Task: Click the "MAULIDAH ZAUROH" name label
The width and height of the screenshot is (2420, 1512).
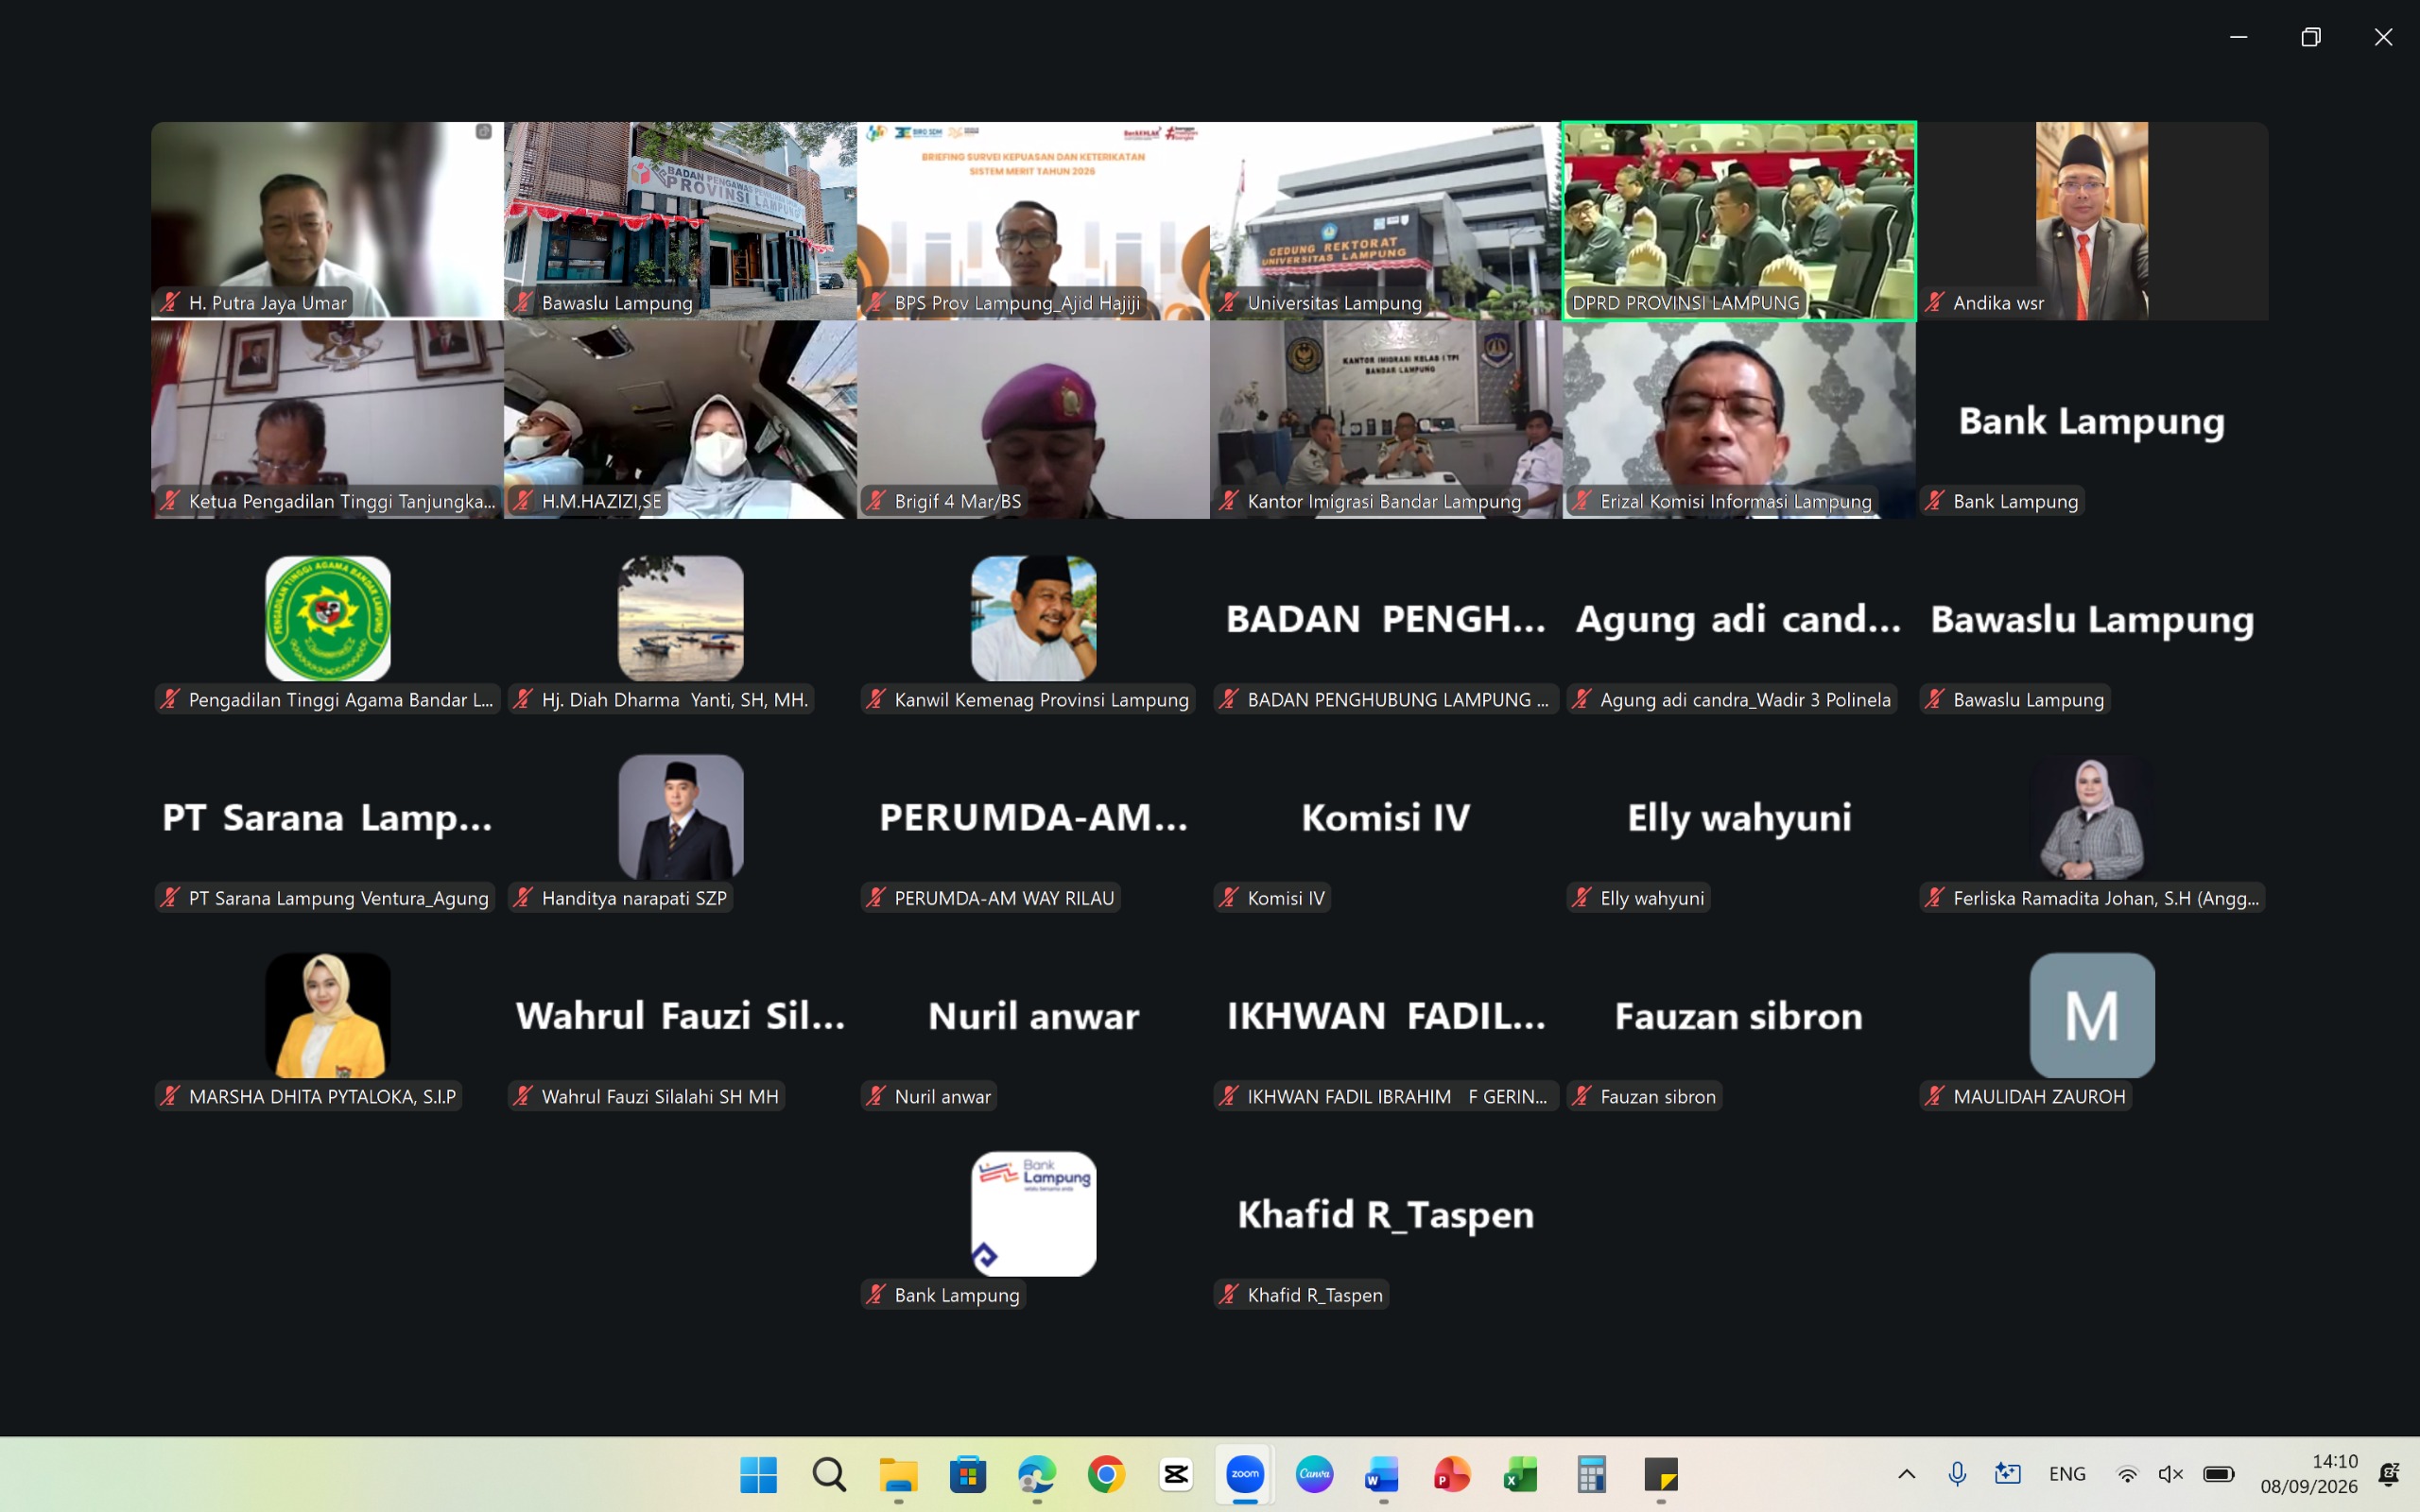Action: [2039, 1096]
